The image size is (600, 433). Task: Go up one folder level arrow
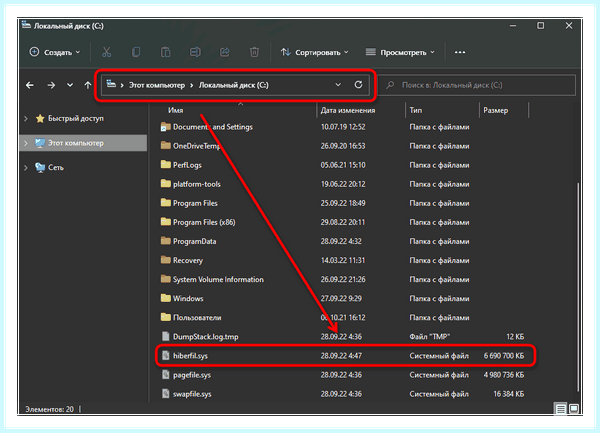(88, 85)
